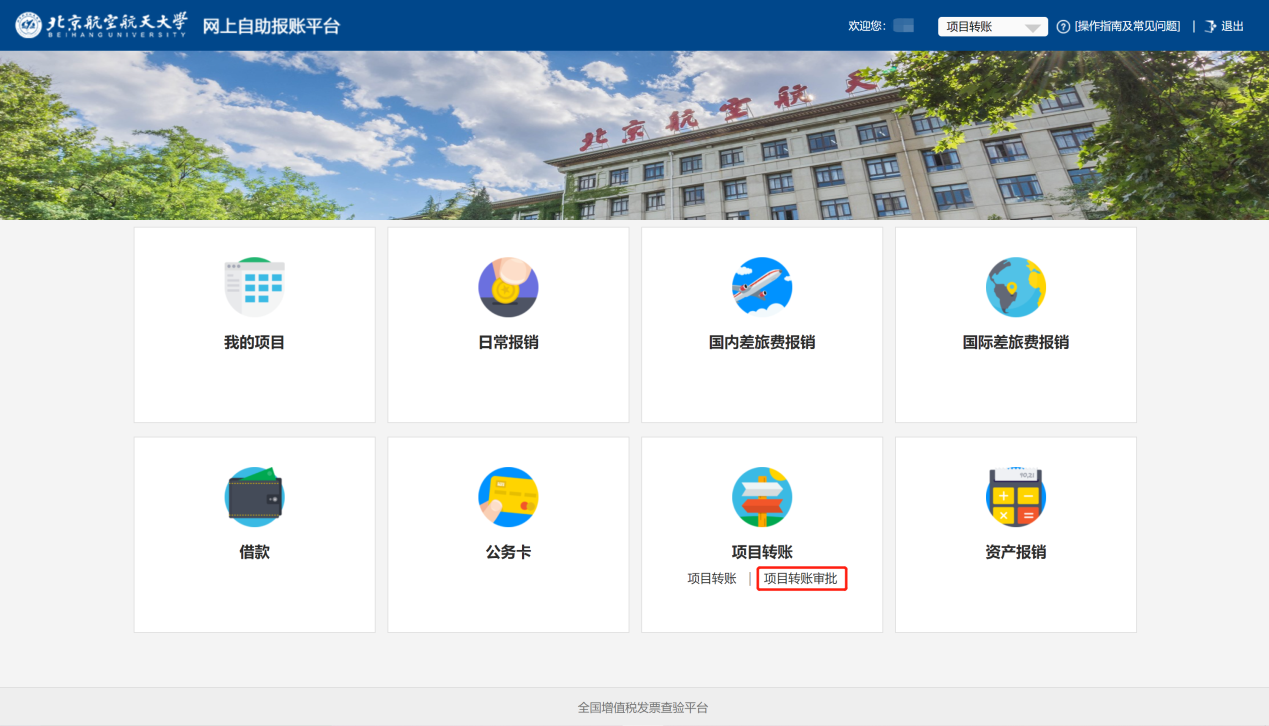Viewport: 1269px width, 726px height.
Task: Click the 借款 wallet icon
Action: pos(254,497)
